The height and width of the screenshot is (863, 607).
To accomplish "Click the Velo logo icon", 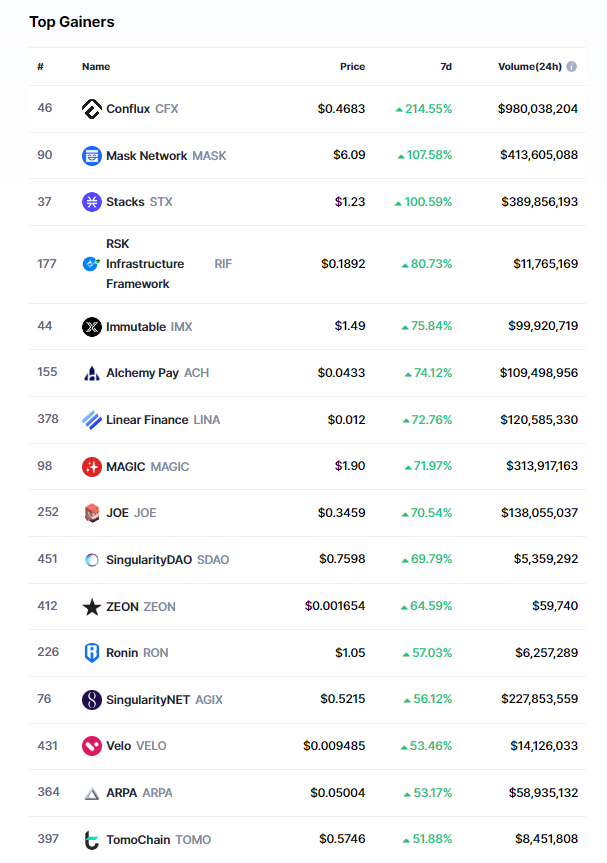I will pos(92,746).
